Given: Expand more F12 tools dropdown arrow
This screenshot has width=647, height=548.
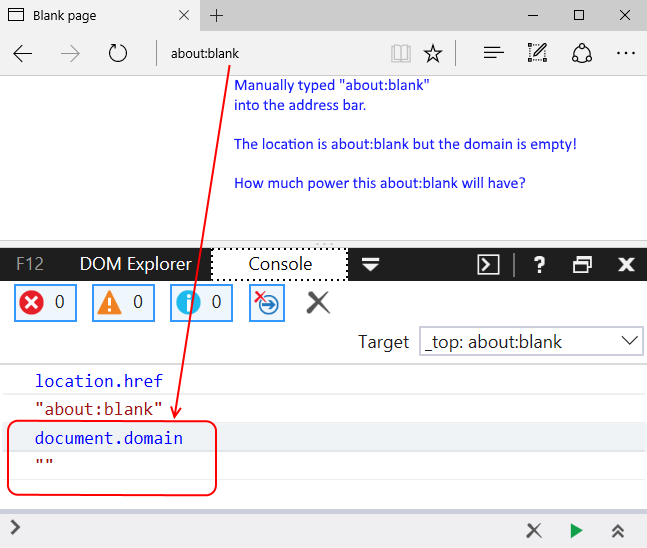Looking at the screenshot, I should [370, 264].
